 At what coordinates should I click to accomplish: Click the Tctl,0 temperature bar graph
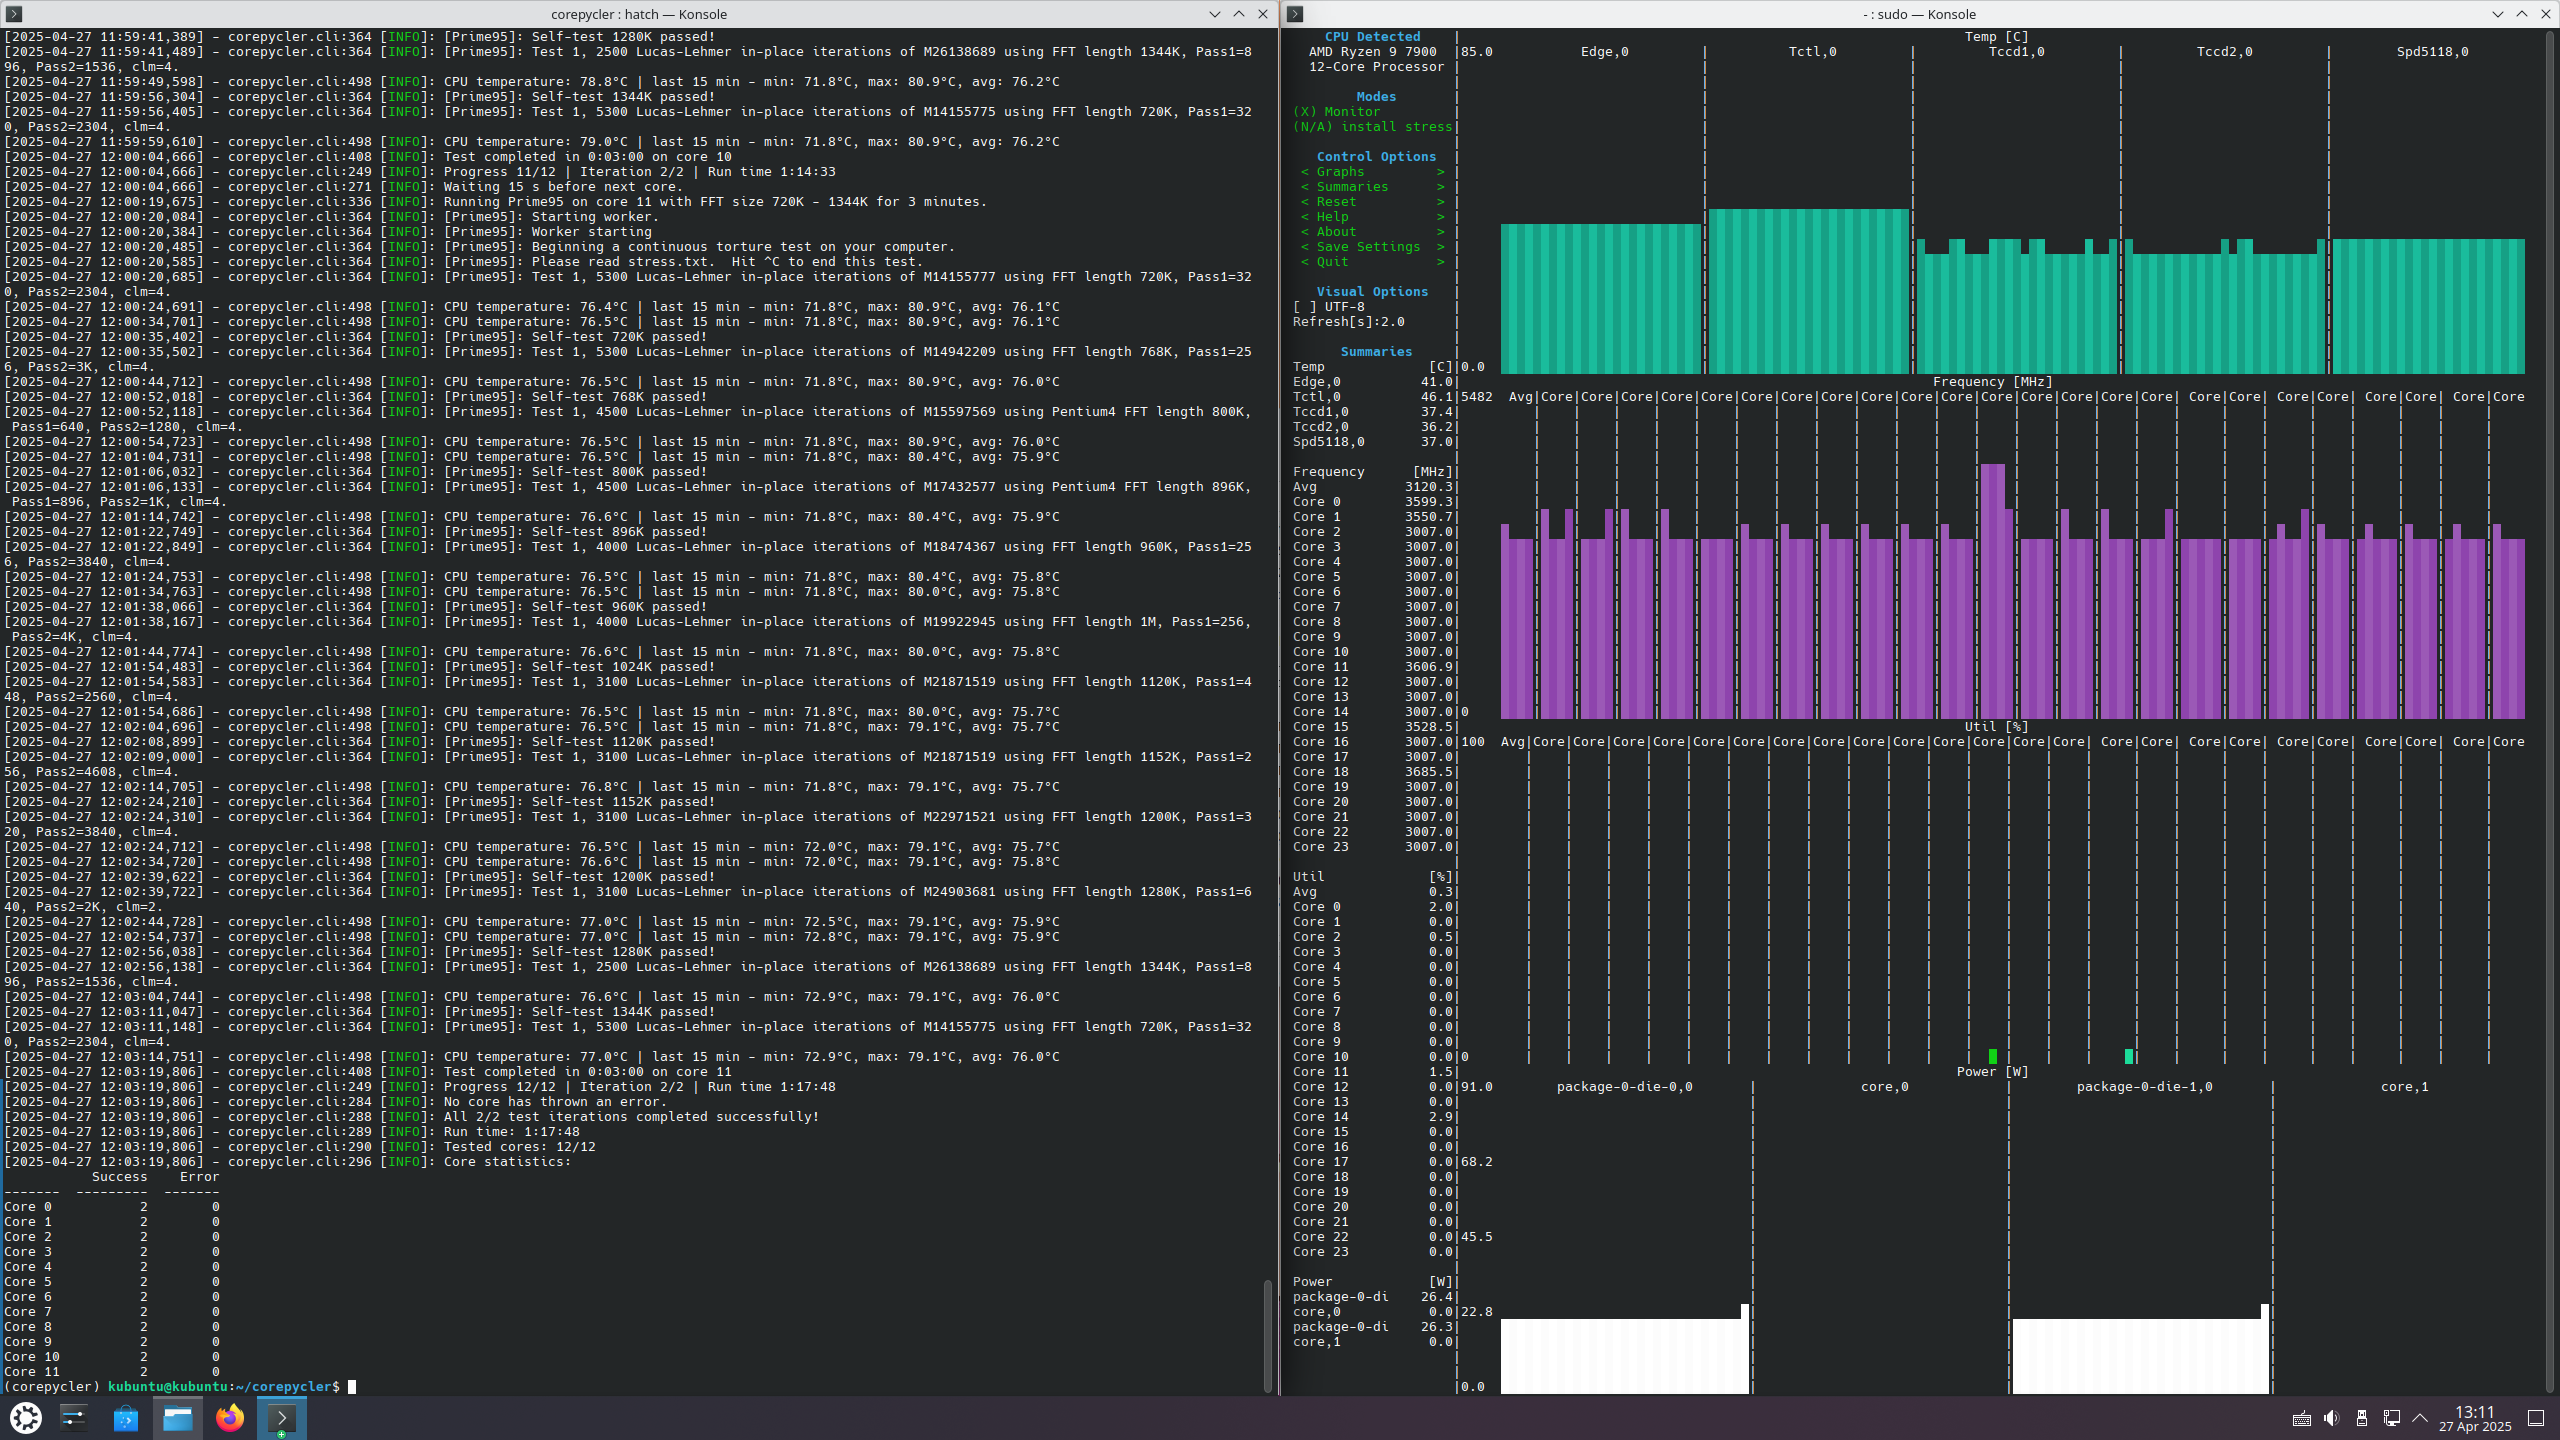click(1808, 291)
